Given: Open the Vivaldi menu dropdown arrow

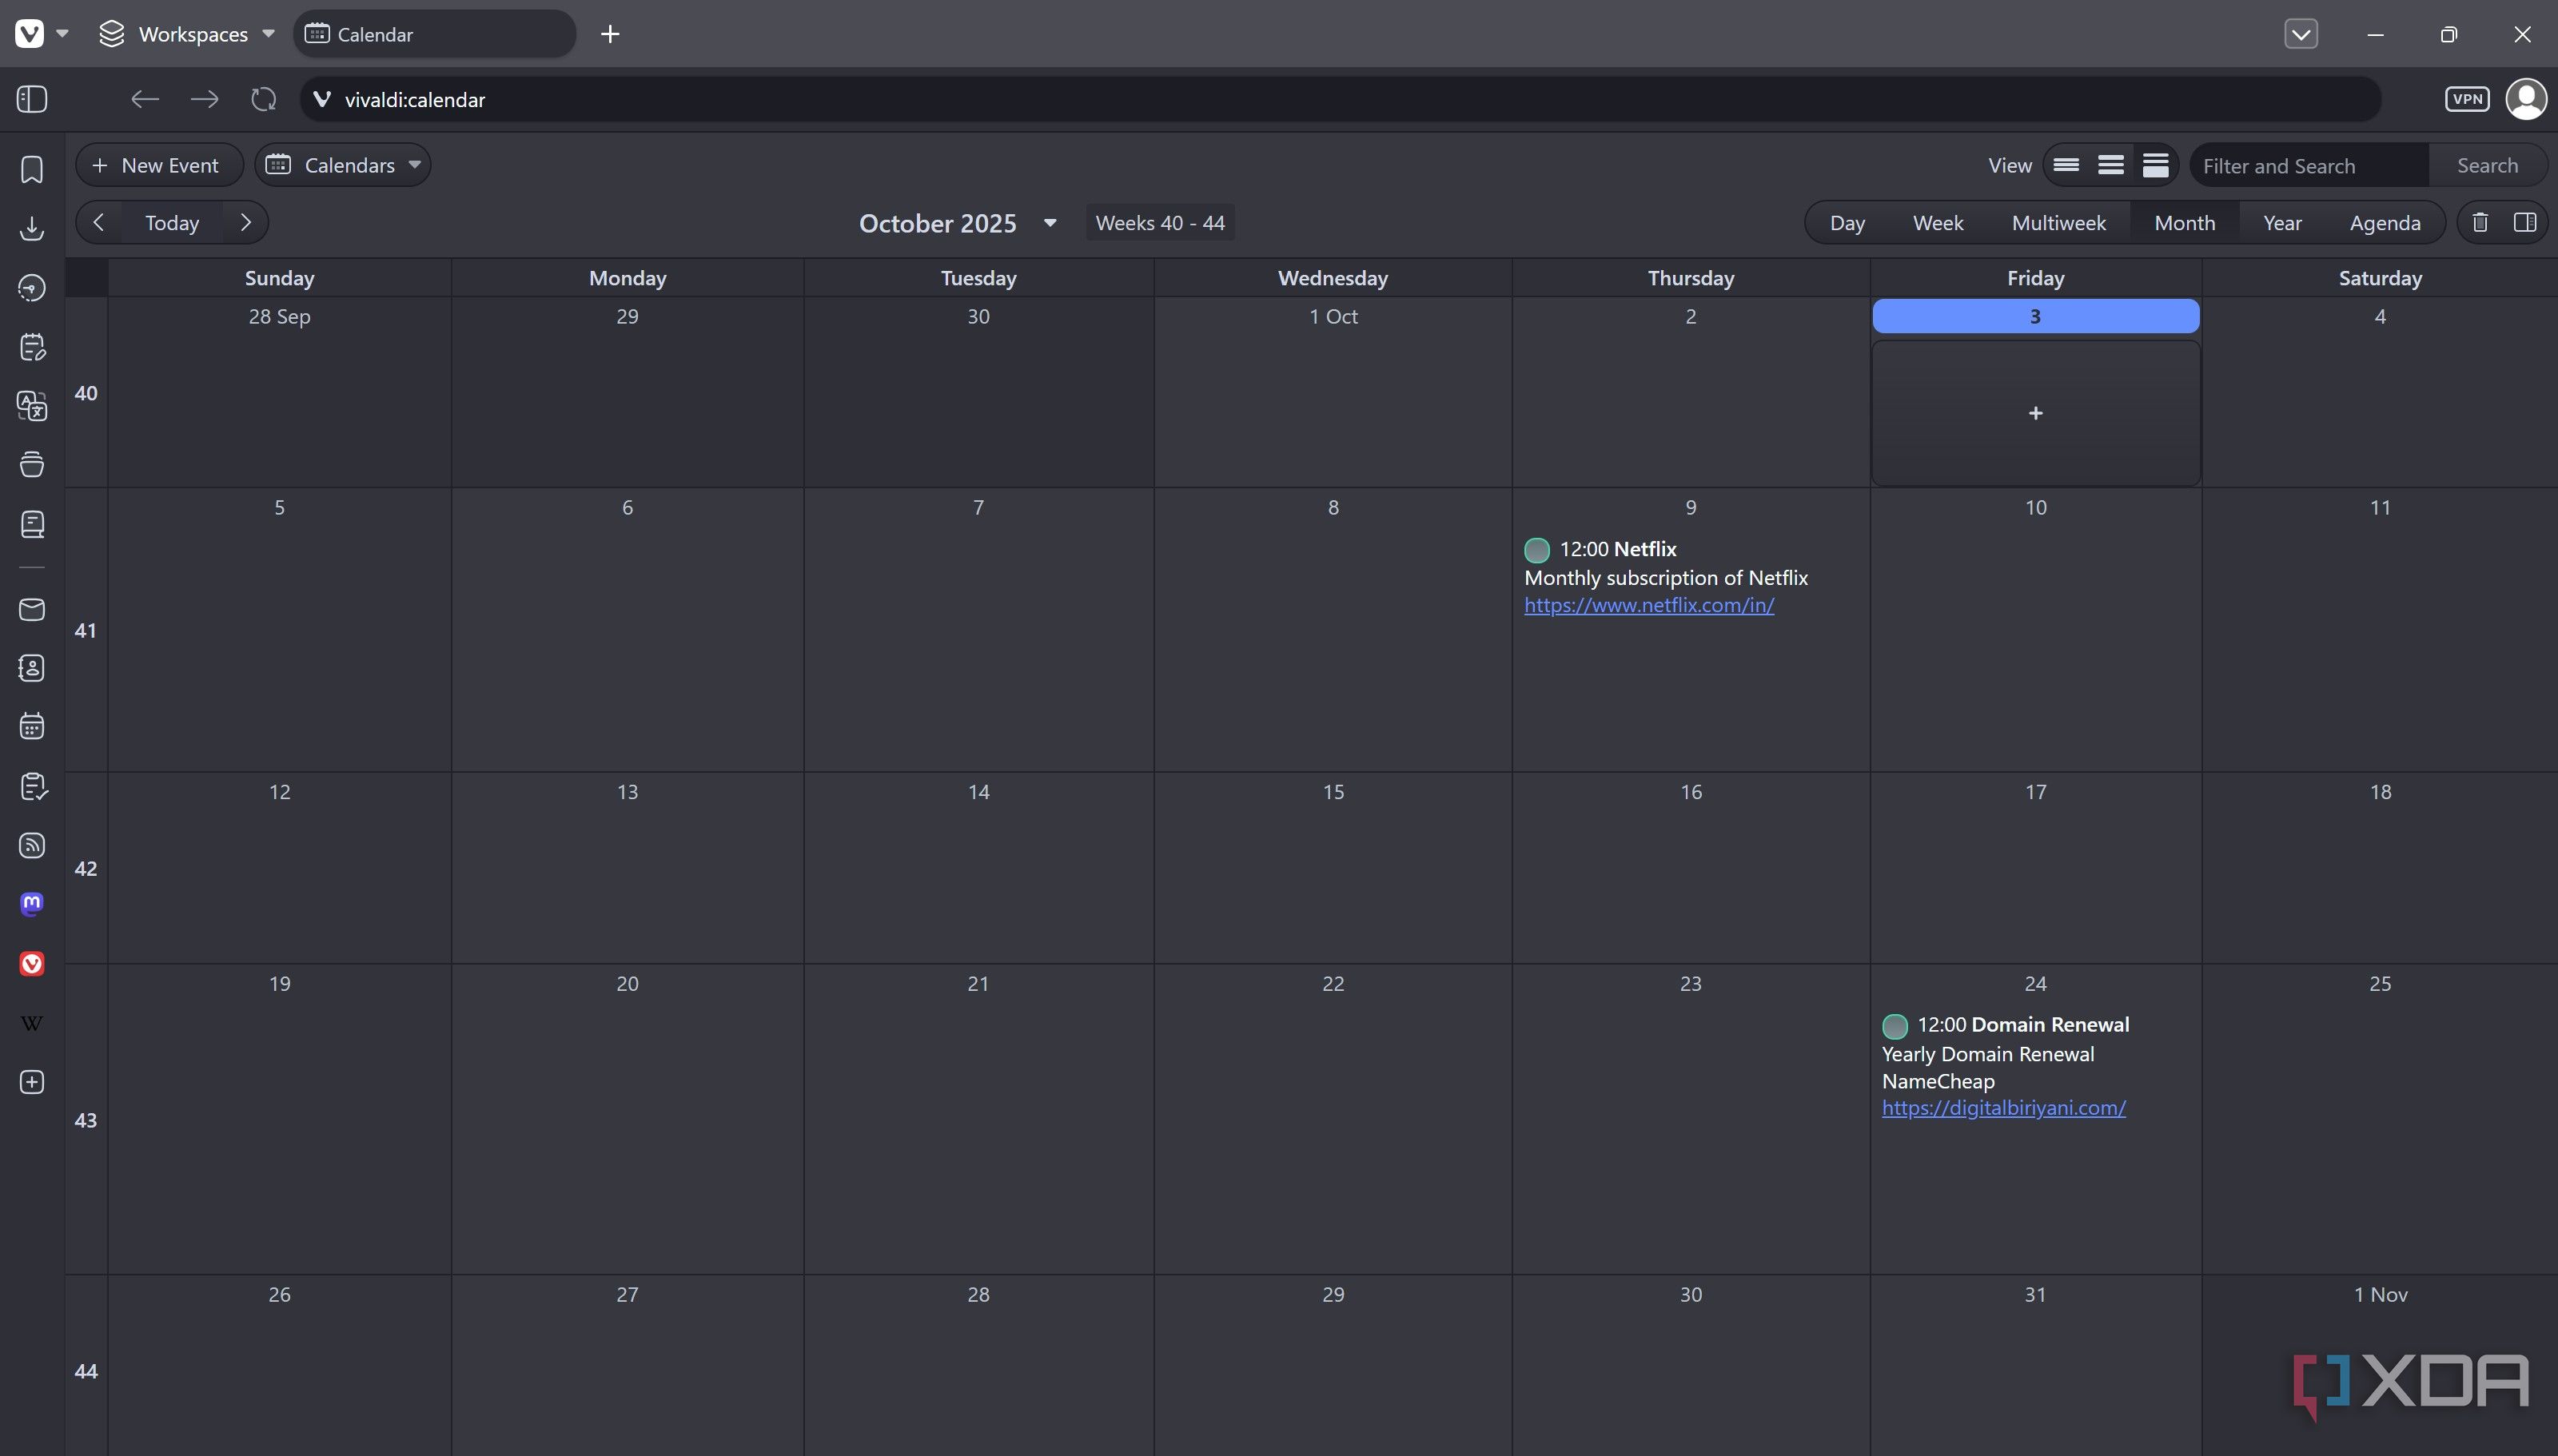Looking at the screenshot, I should 62,34.
